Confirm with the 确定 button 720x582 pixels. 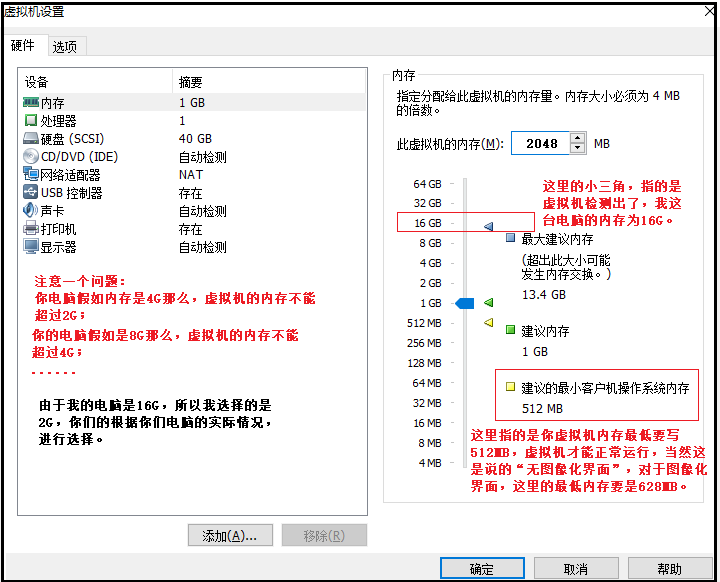[482, 569]
